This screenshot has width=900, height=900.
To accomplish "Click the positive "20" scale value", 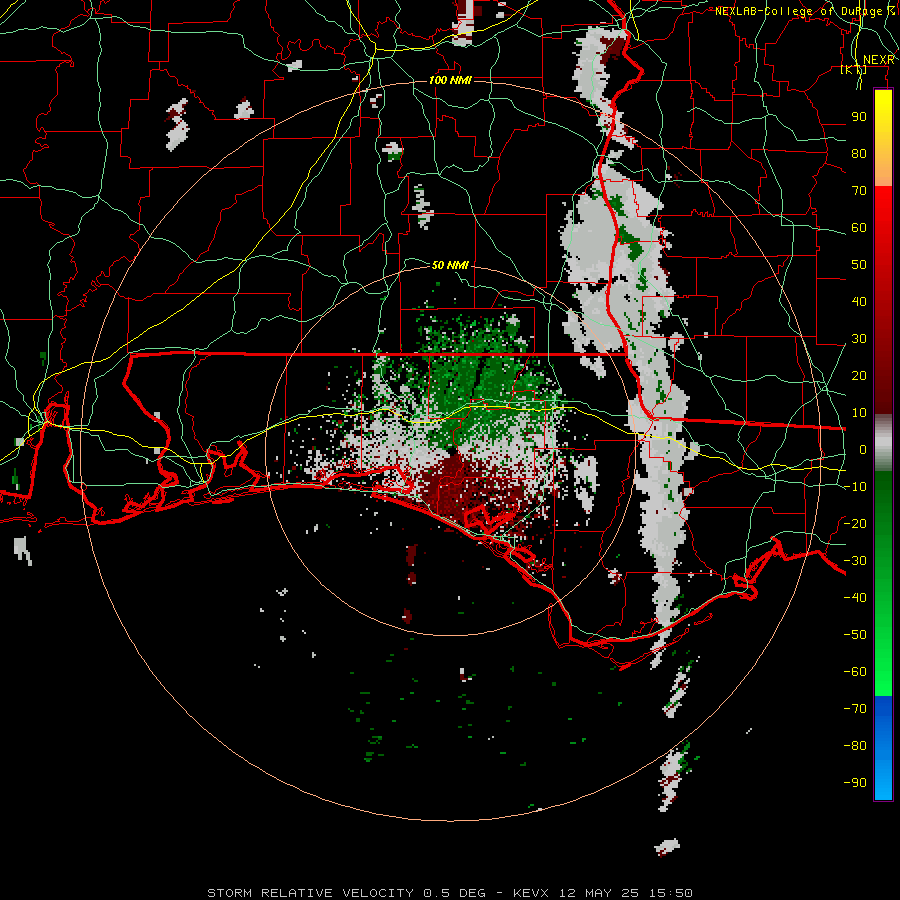I will pos(859,375).
